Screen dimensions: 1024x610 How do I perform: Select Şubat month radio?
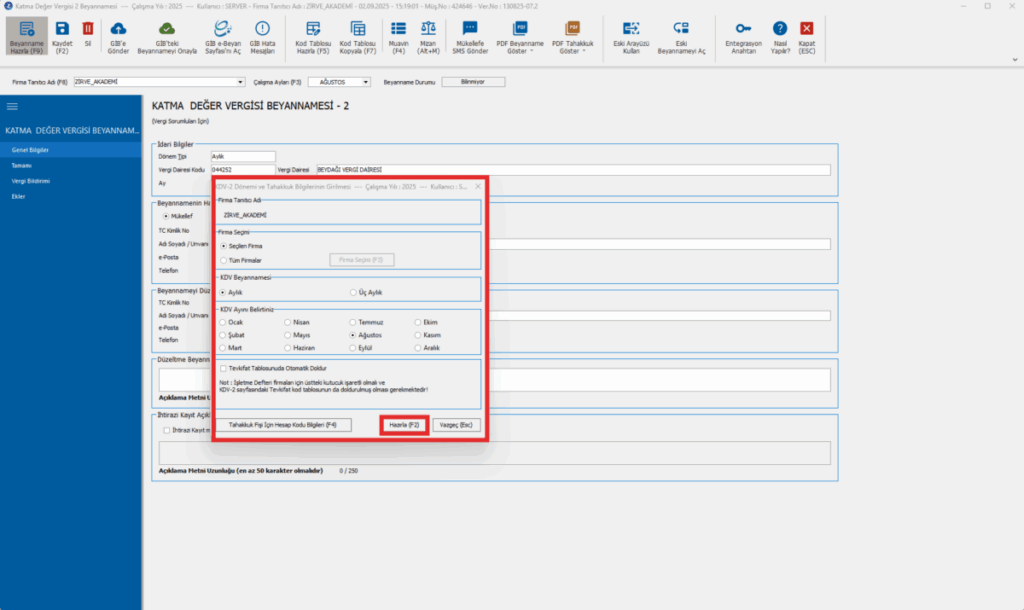point(223,335)
